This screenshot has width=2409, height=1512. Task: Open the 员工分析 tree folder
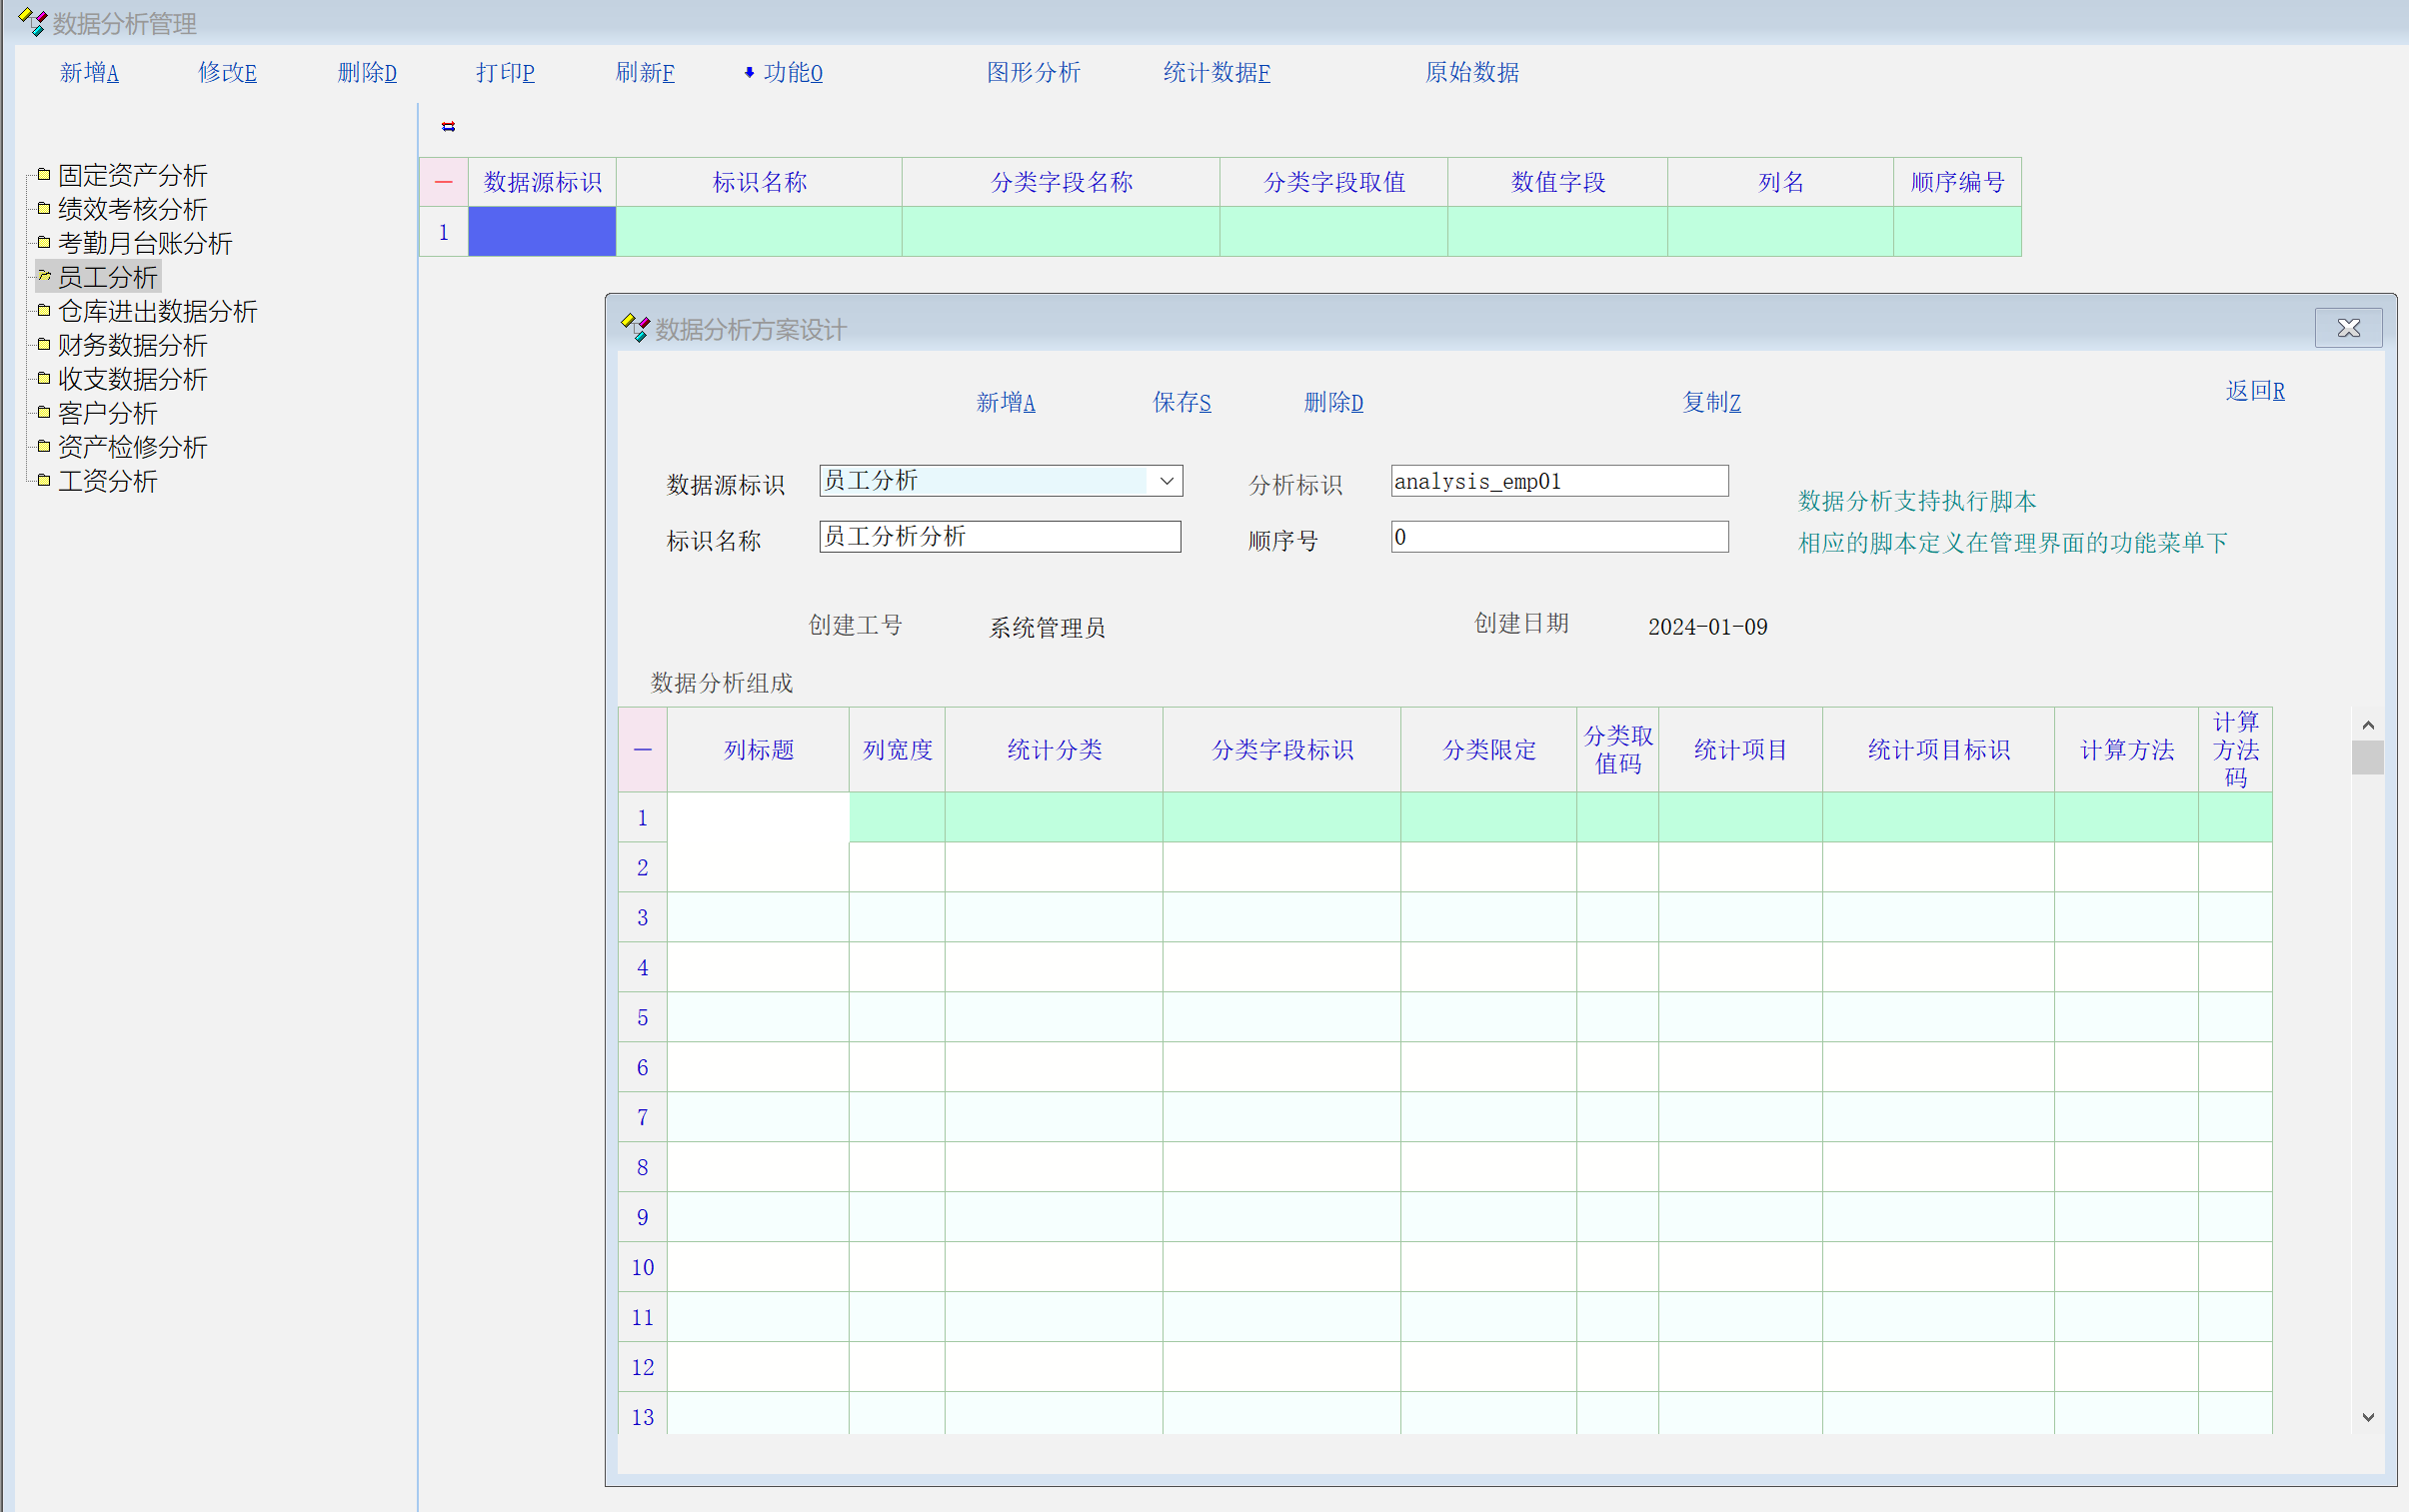[107, 277]
